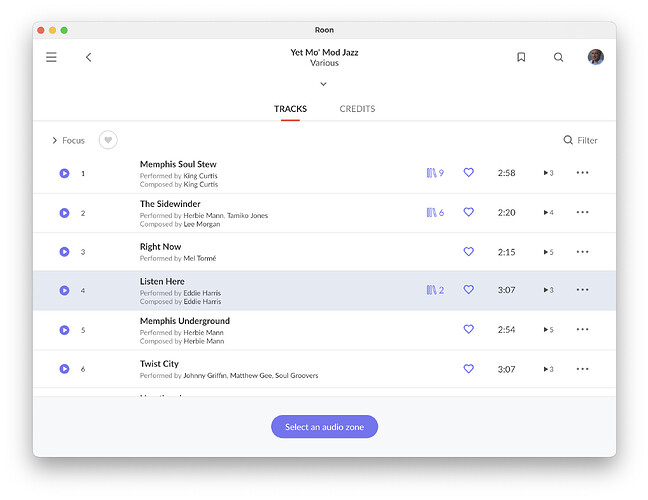Expand album details chevron below title
This screenshot has height=500, width=648.
[323, 84]
